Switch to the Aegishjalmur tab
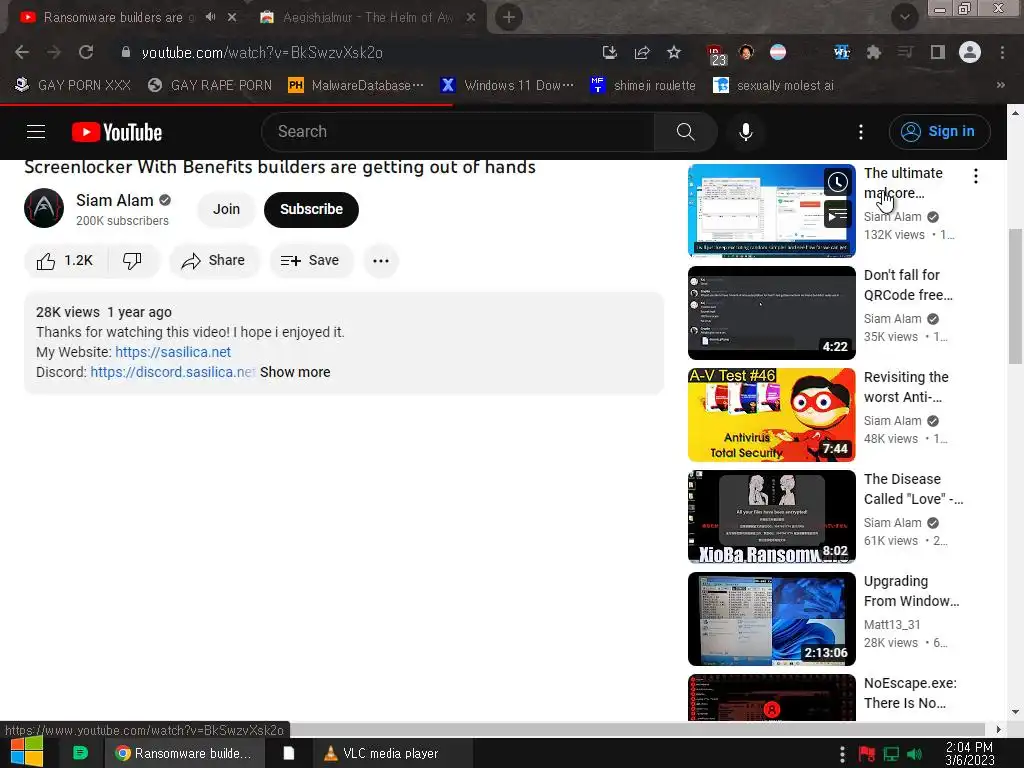This screenshot has width=1024, height=768. (369, 17)
